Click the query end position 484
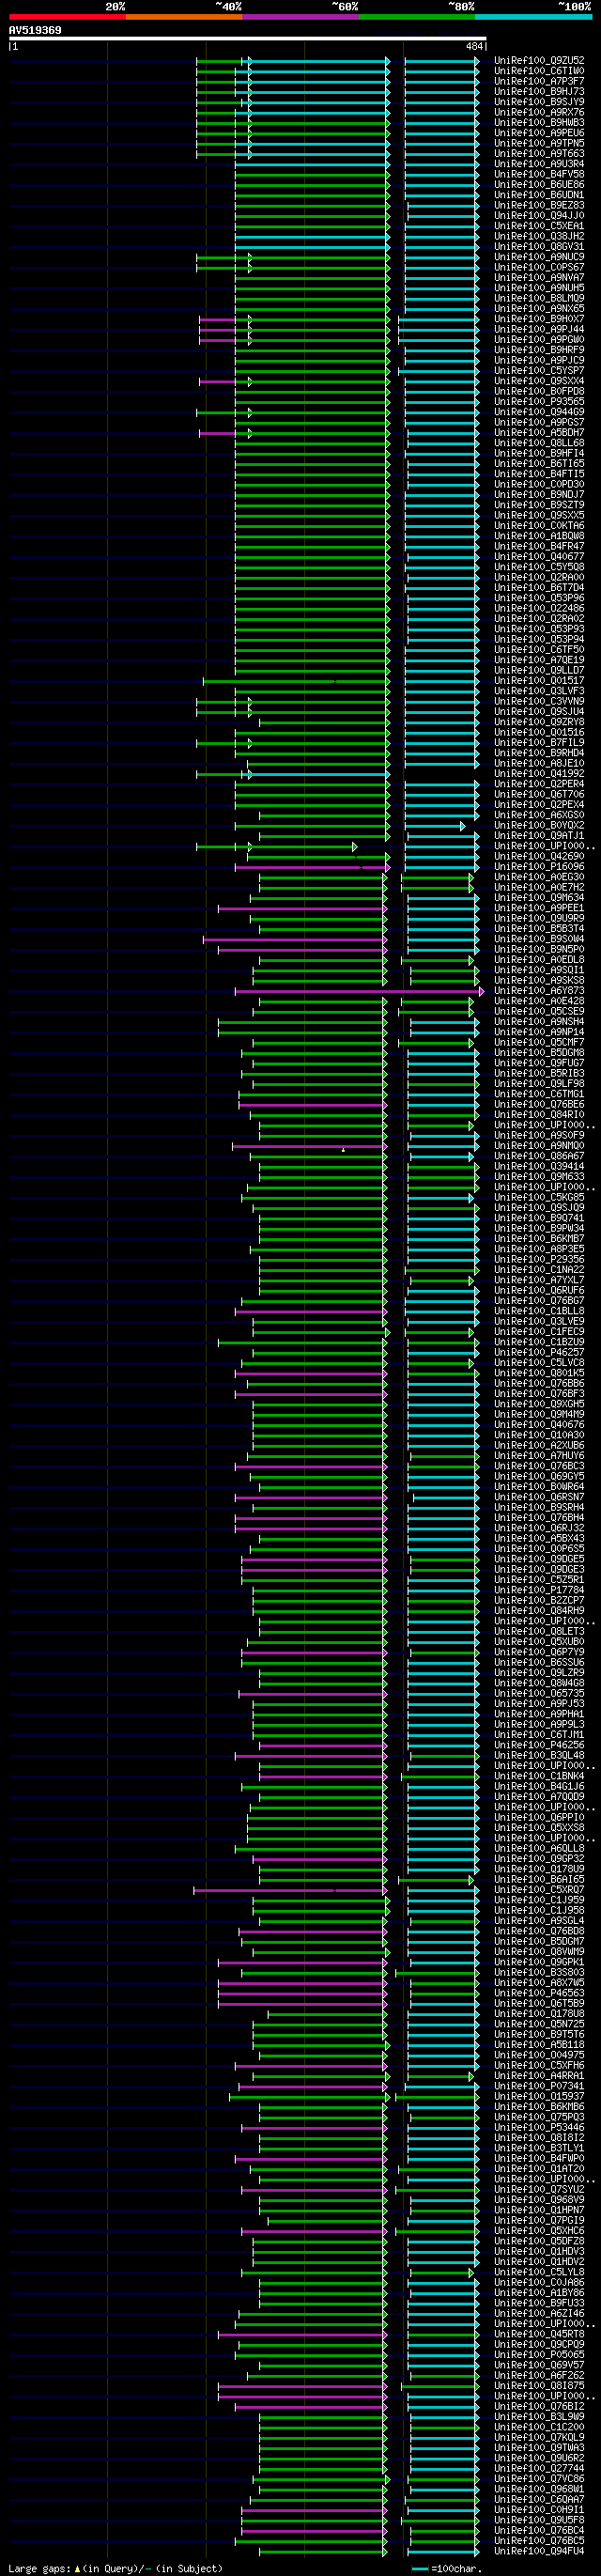 point(474,46)
